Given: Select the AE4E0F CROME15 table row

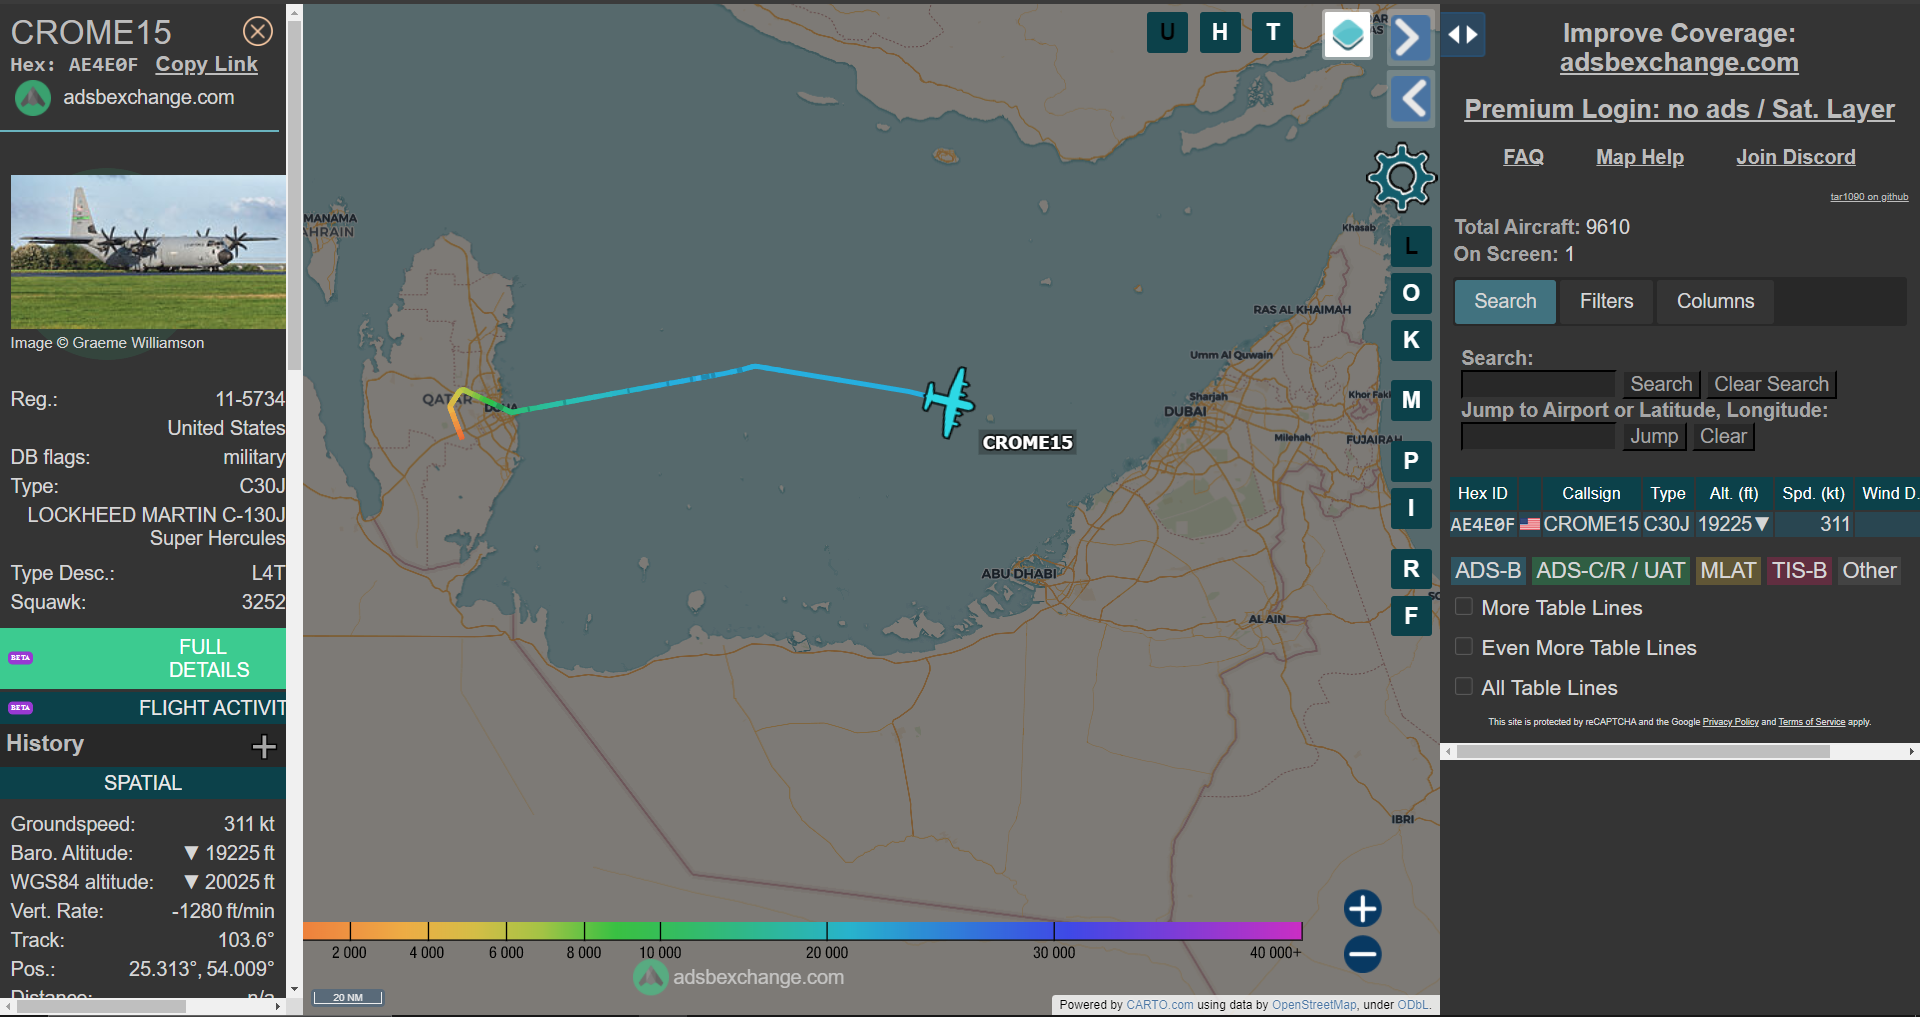Looking at the screenshot, I should tap(1684, 524).
